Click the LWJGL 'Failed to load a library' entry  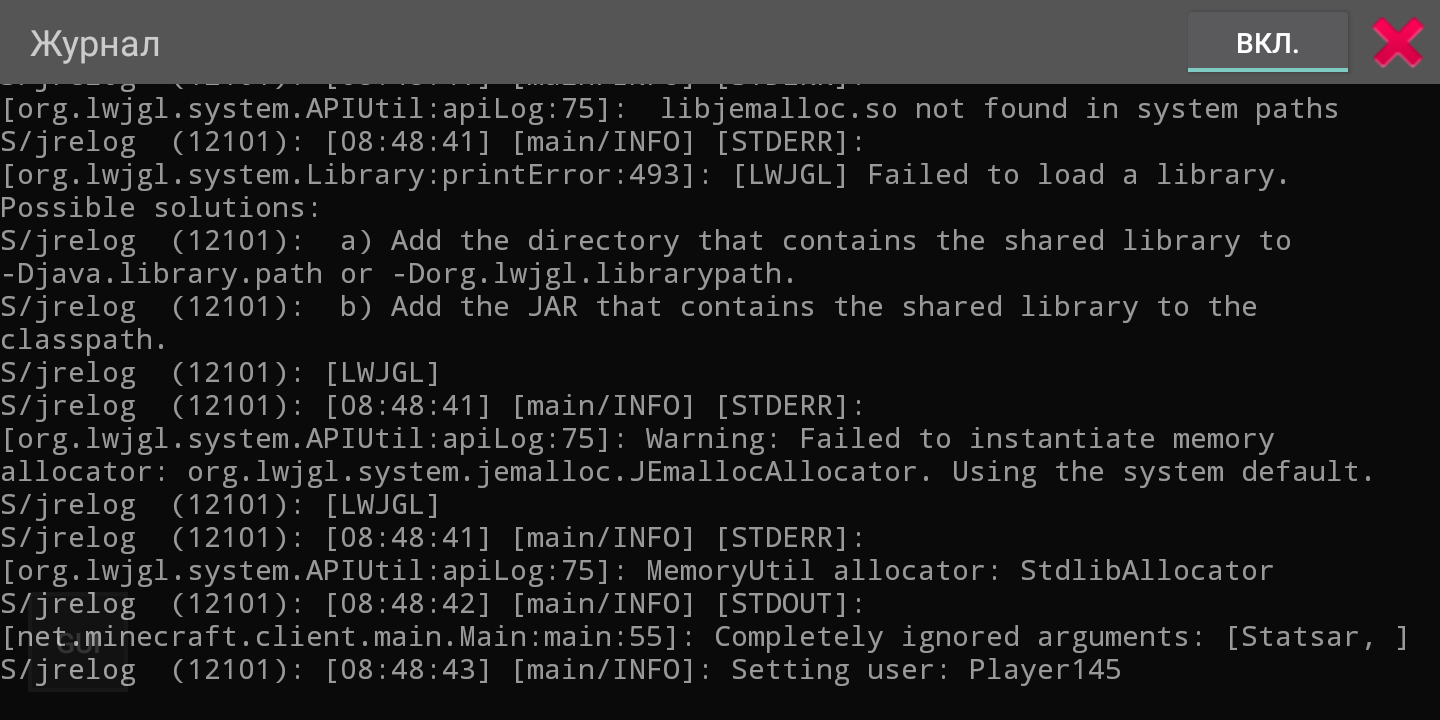coord(645,174)
